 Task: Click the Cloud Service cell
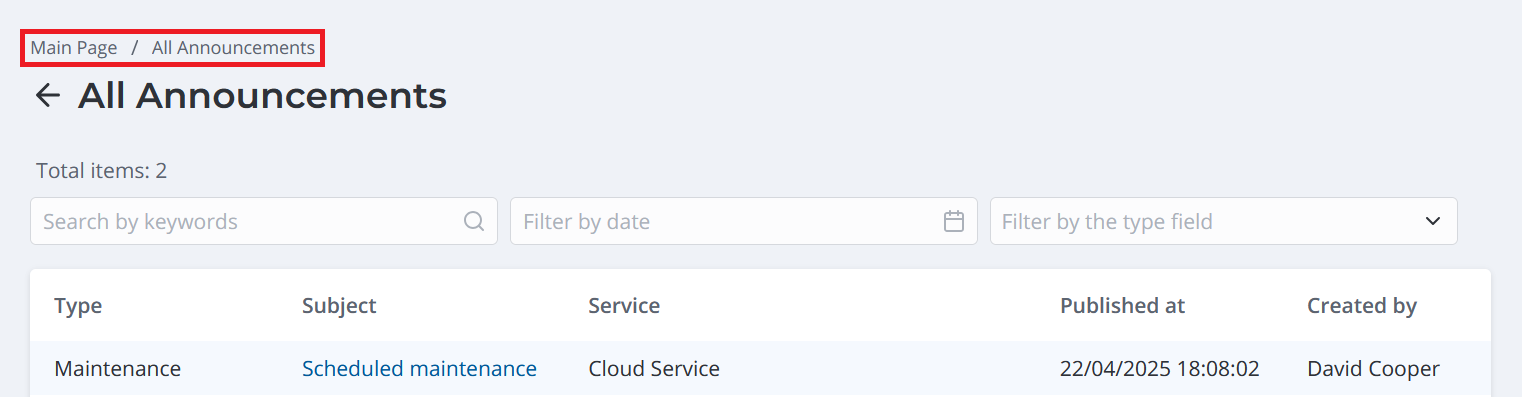tap(654, 369)
